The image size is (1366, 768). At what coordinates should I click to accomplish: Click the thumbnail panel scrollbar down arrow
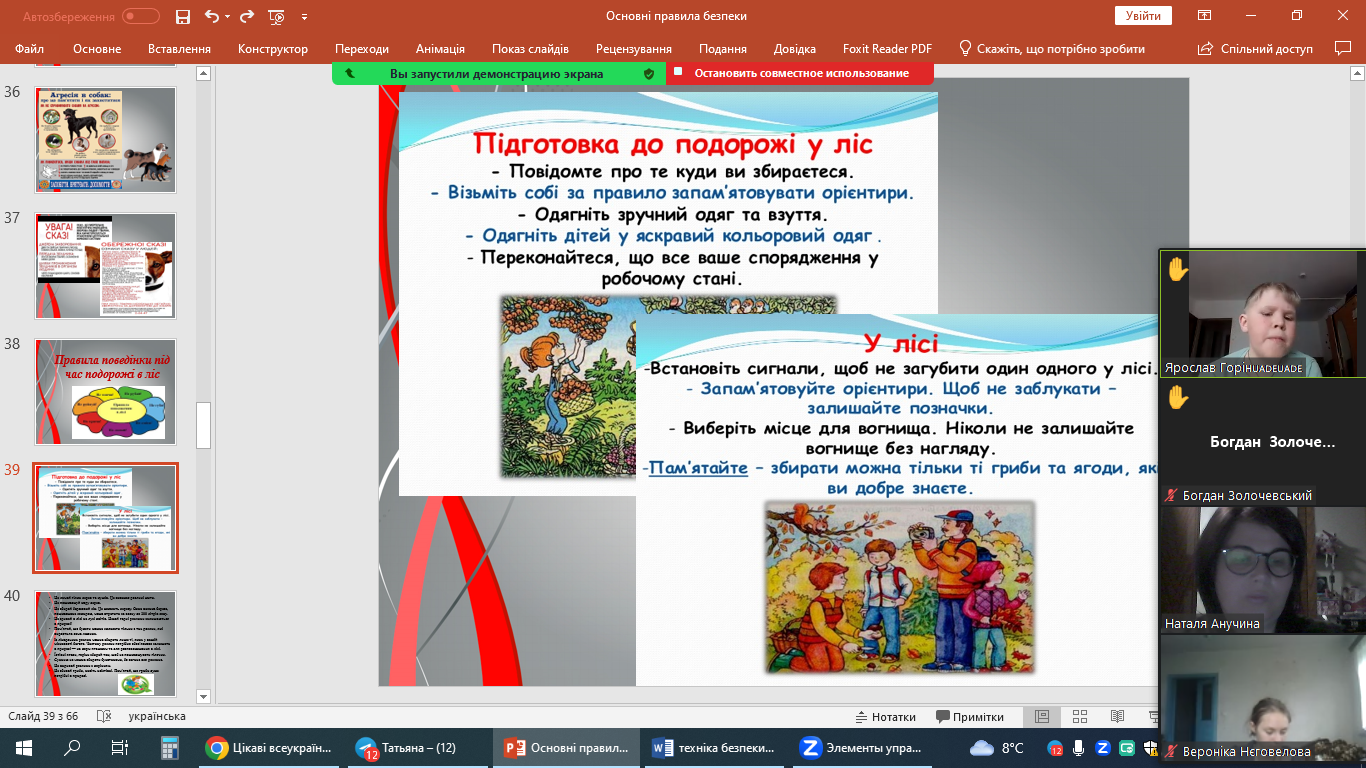(x=203, y=696)
